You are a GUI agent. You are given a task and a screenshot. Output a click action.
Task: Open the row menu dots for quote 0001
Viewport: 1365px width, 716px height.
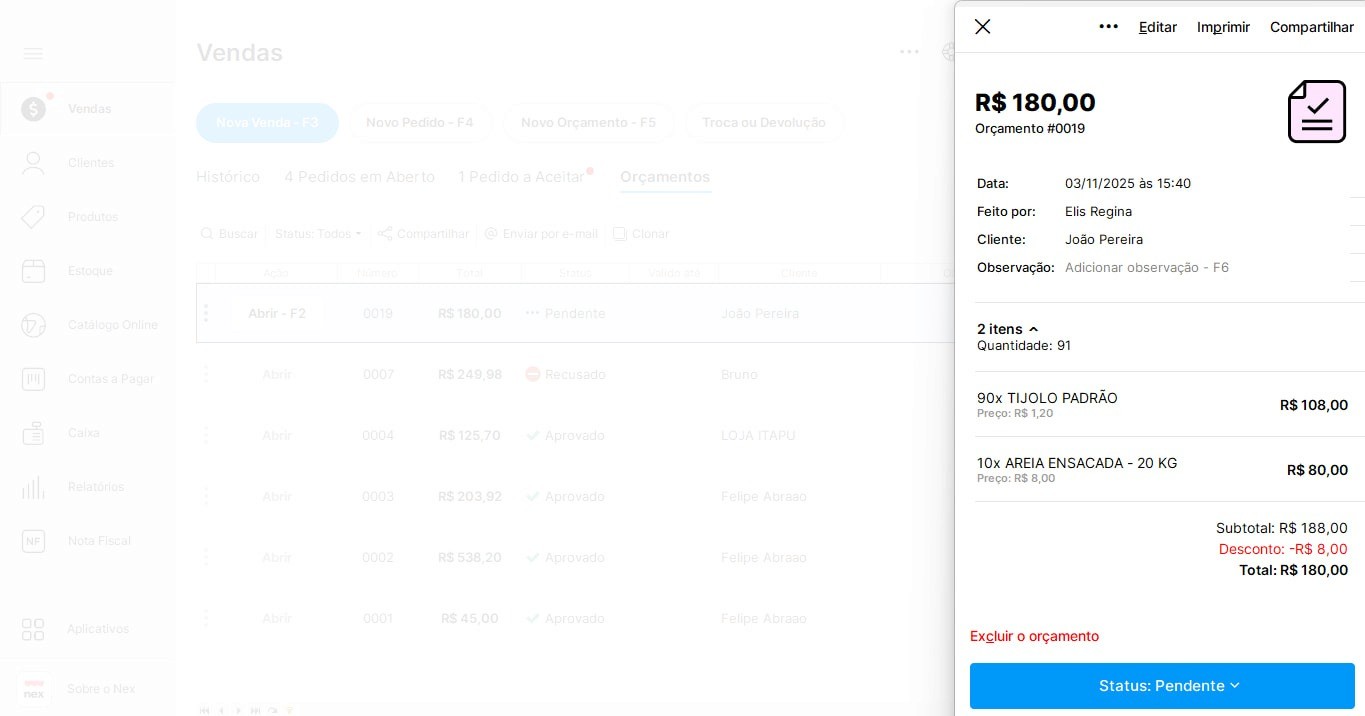pyautogui.click(x=206, y=619)
